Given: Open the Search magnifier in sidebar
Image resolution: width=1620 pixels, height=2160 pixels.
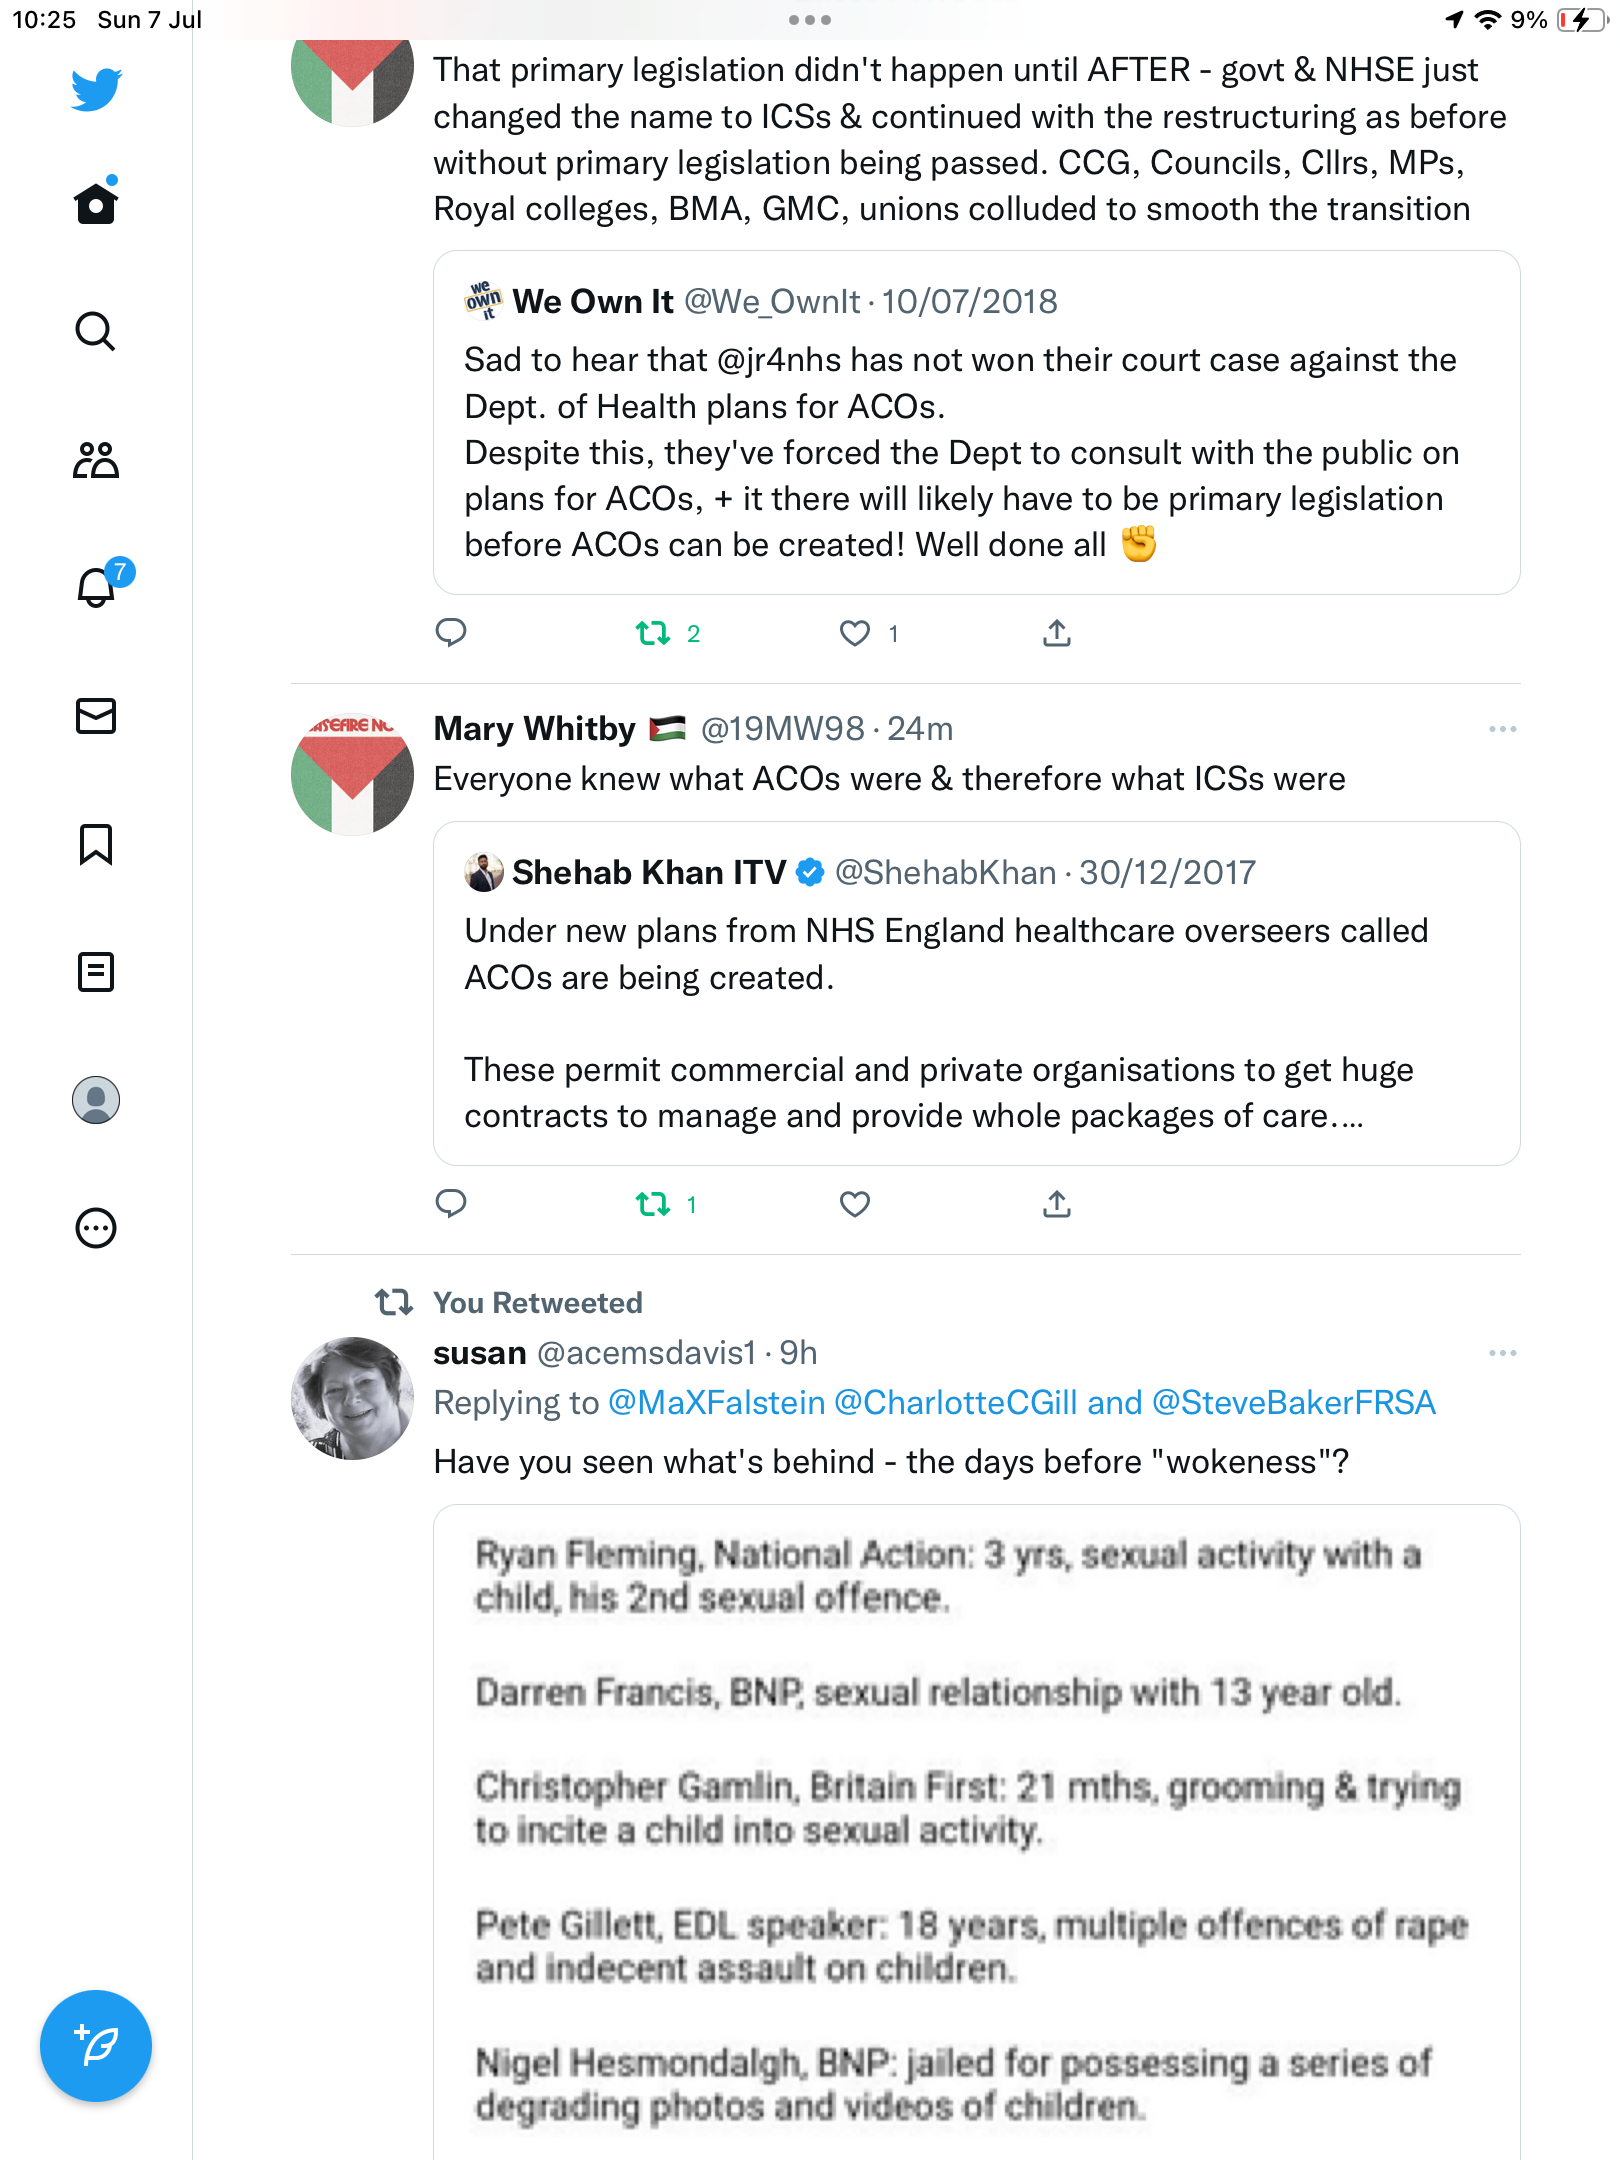Looking at the screenshot, I should [96, 332].
